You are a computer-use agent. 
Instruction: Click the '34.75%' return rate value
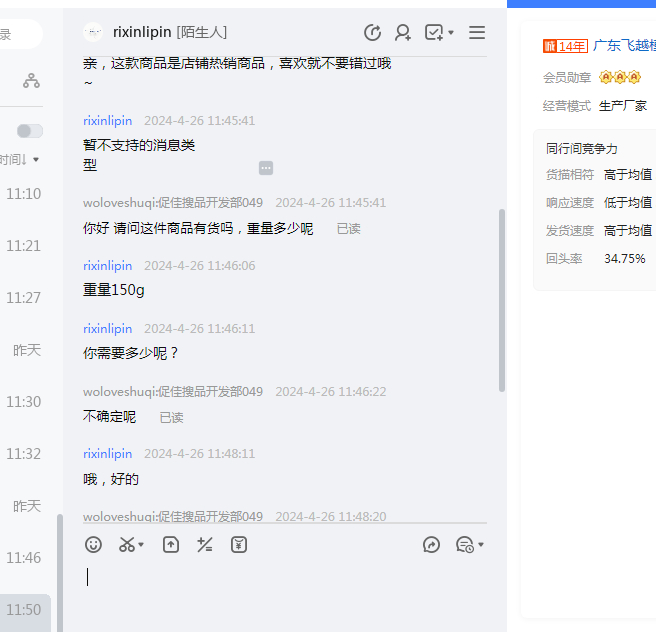click(625, 259)
